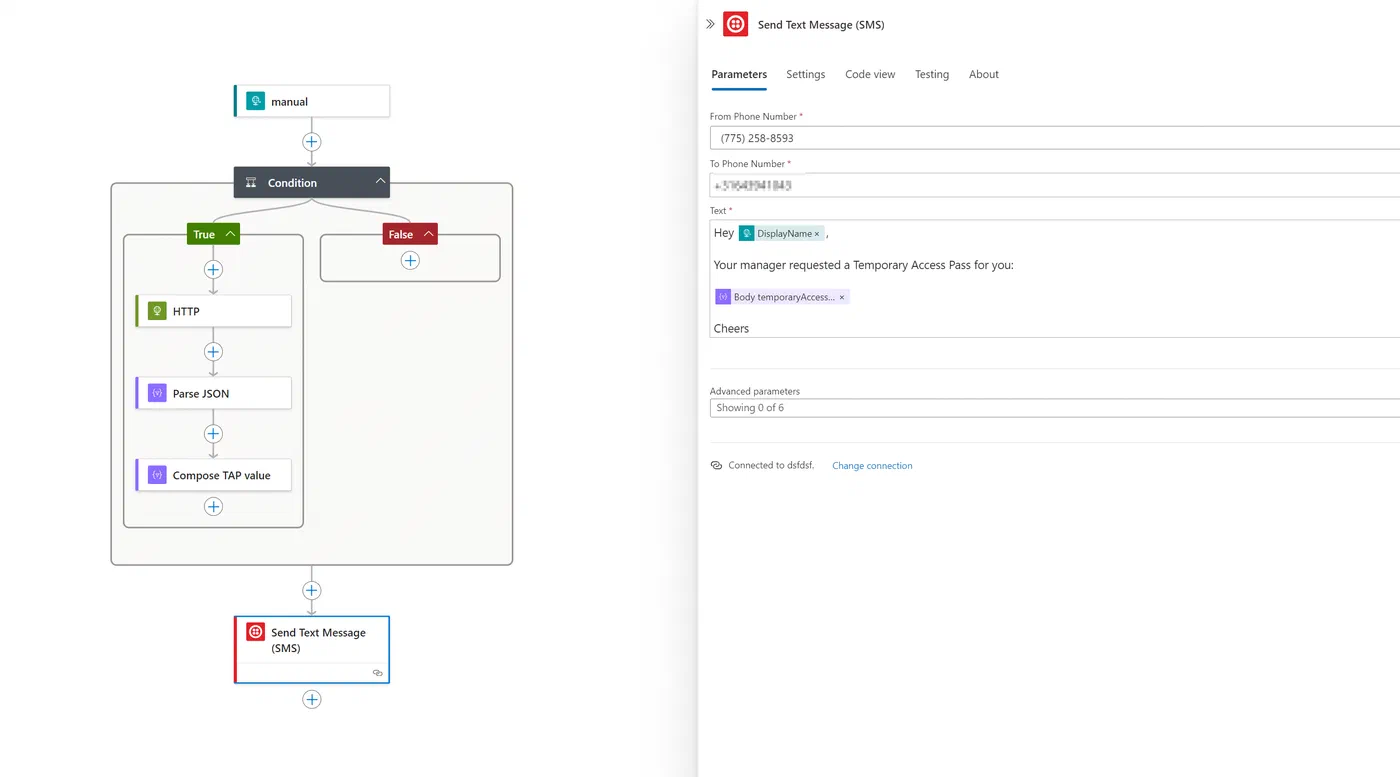1400x777 pixels.
Task: Add an action in the False branch
Action: coord(410,260)
